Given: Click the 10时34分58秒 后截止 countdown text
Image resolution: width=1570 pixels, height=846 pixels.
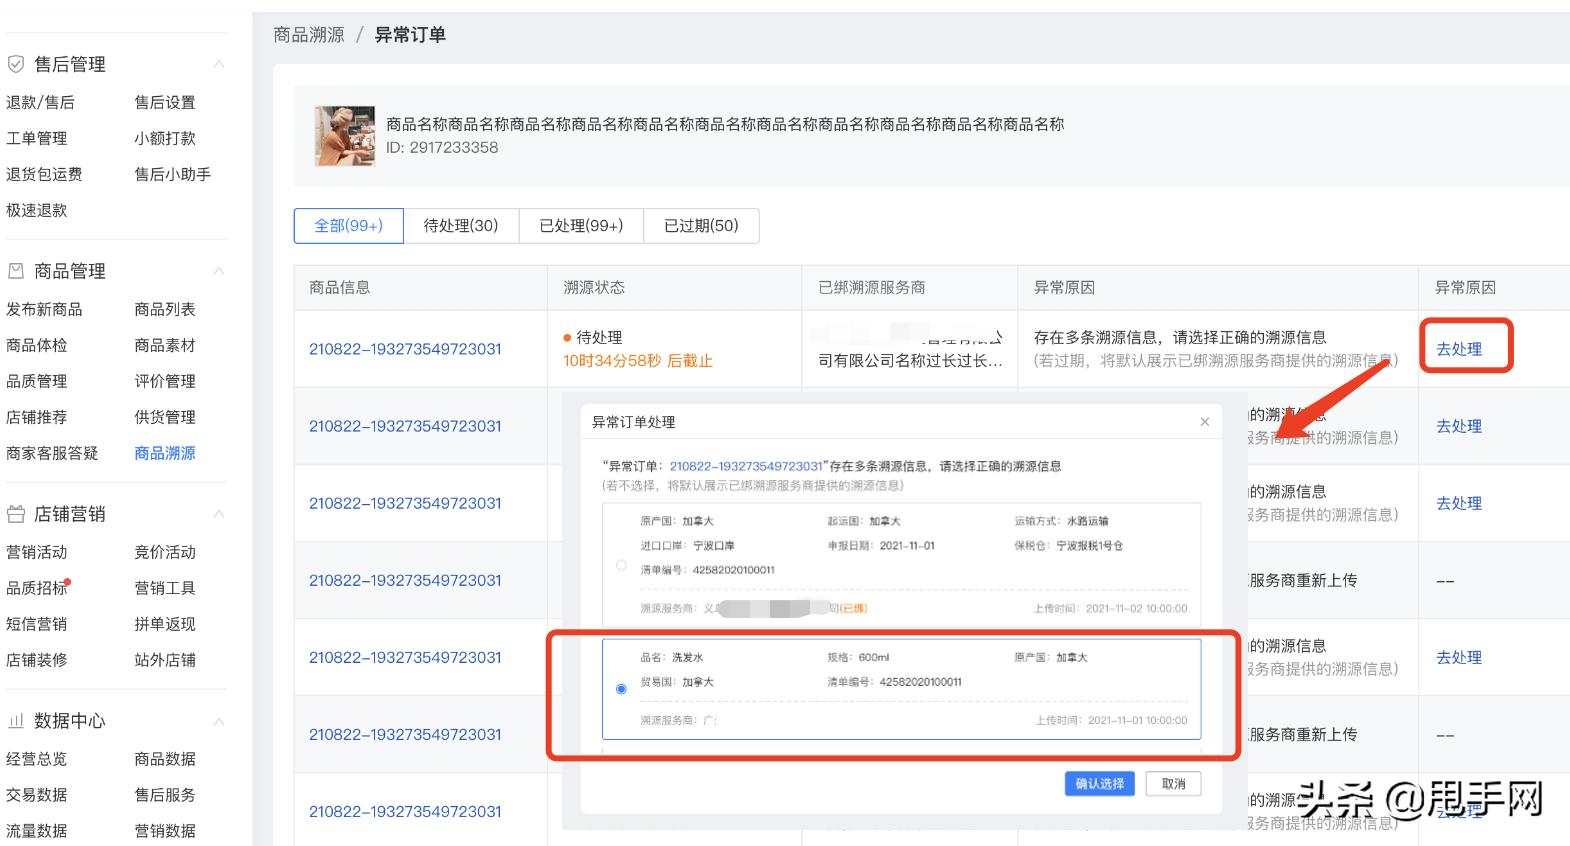Looking at the screenshot, I should [x=638, y=361].
